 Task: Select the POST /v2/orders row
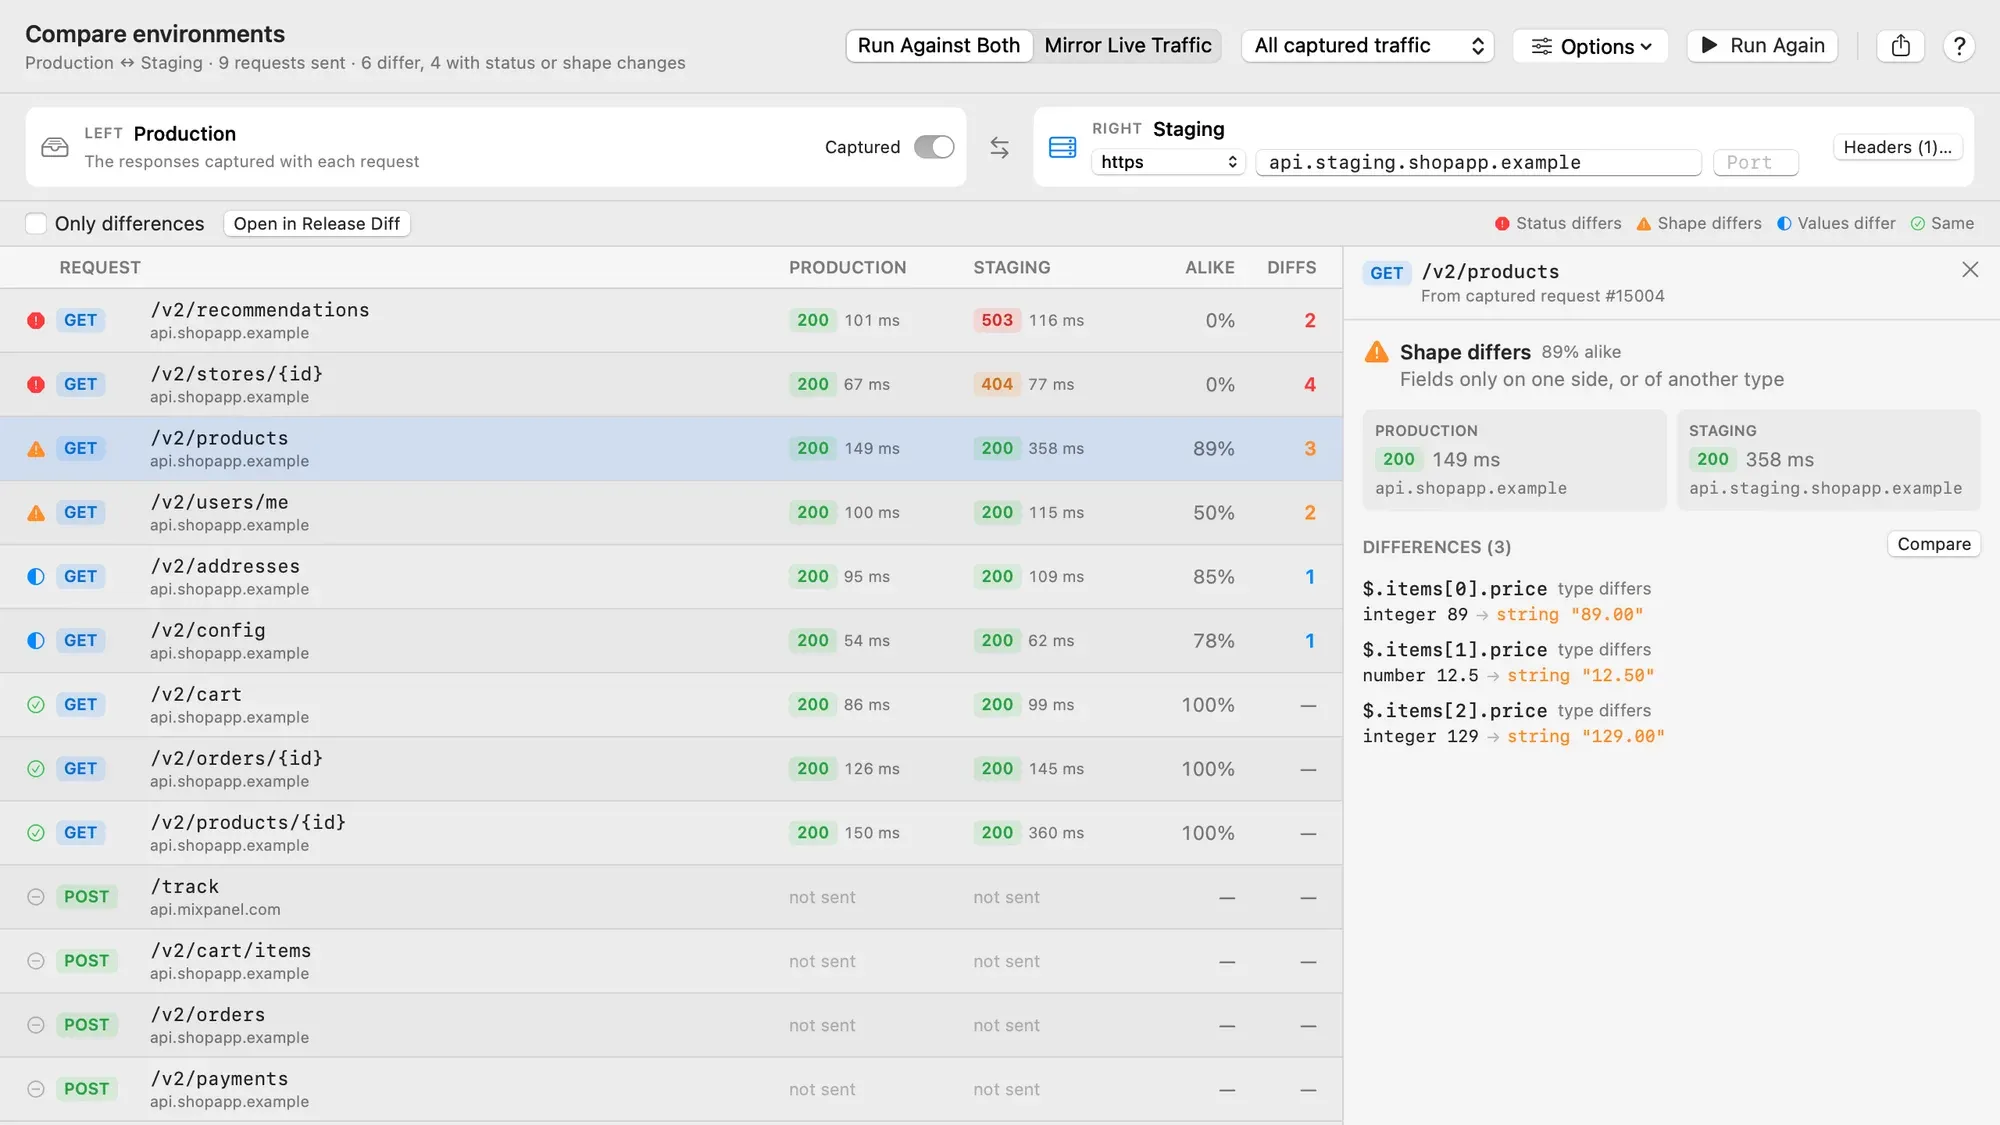click(671, 1025)
